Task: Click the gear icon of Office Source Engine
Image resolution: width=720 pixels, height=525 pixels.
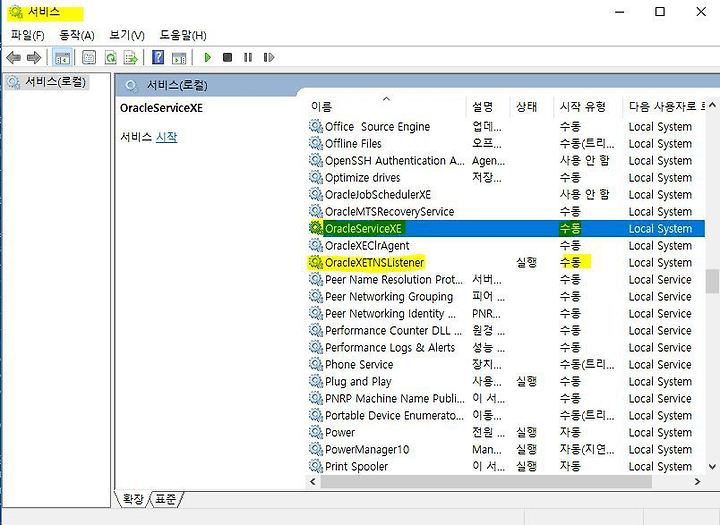Action: 315,126
